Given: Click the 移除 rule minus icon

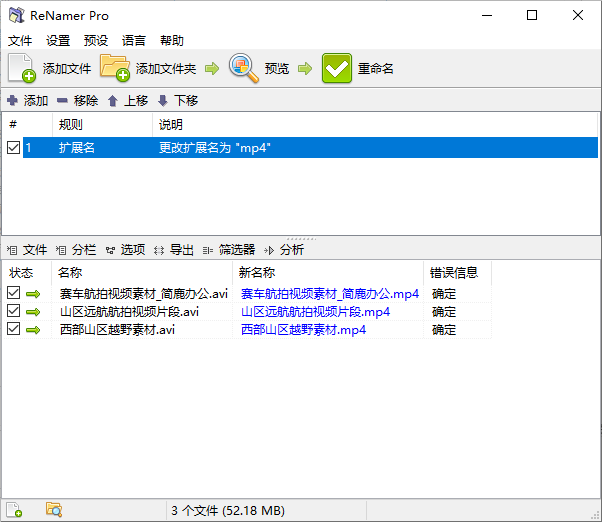Looking at the screenshot, I should click(62, 101).
